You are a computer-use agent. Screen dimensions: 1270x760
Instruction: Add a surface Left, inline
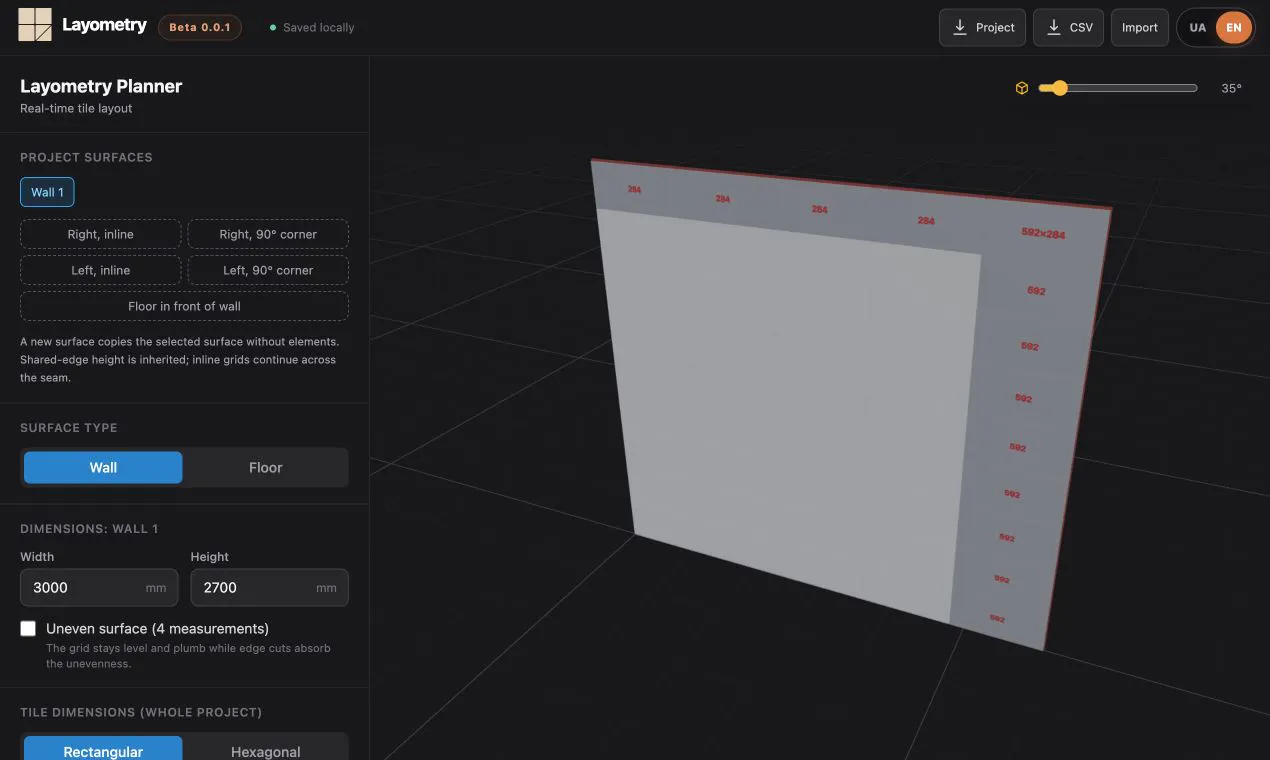[100, 270]
